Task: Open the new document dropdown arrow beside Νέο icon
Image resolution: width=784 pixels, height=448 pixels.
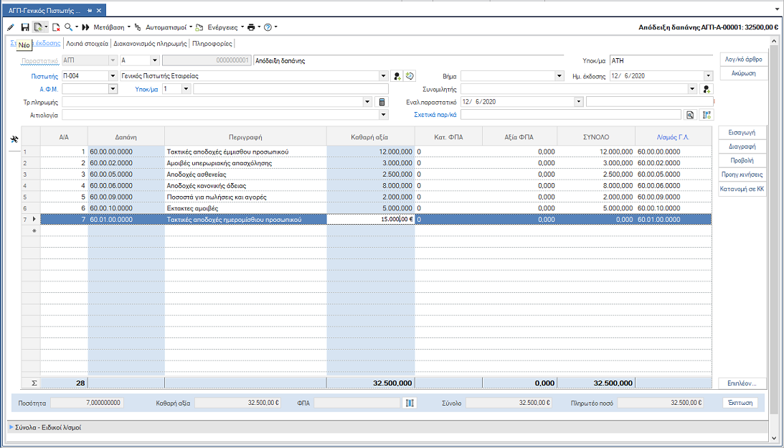Action: [x=46, y=27]
